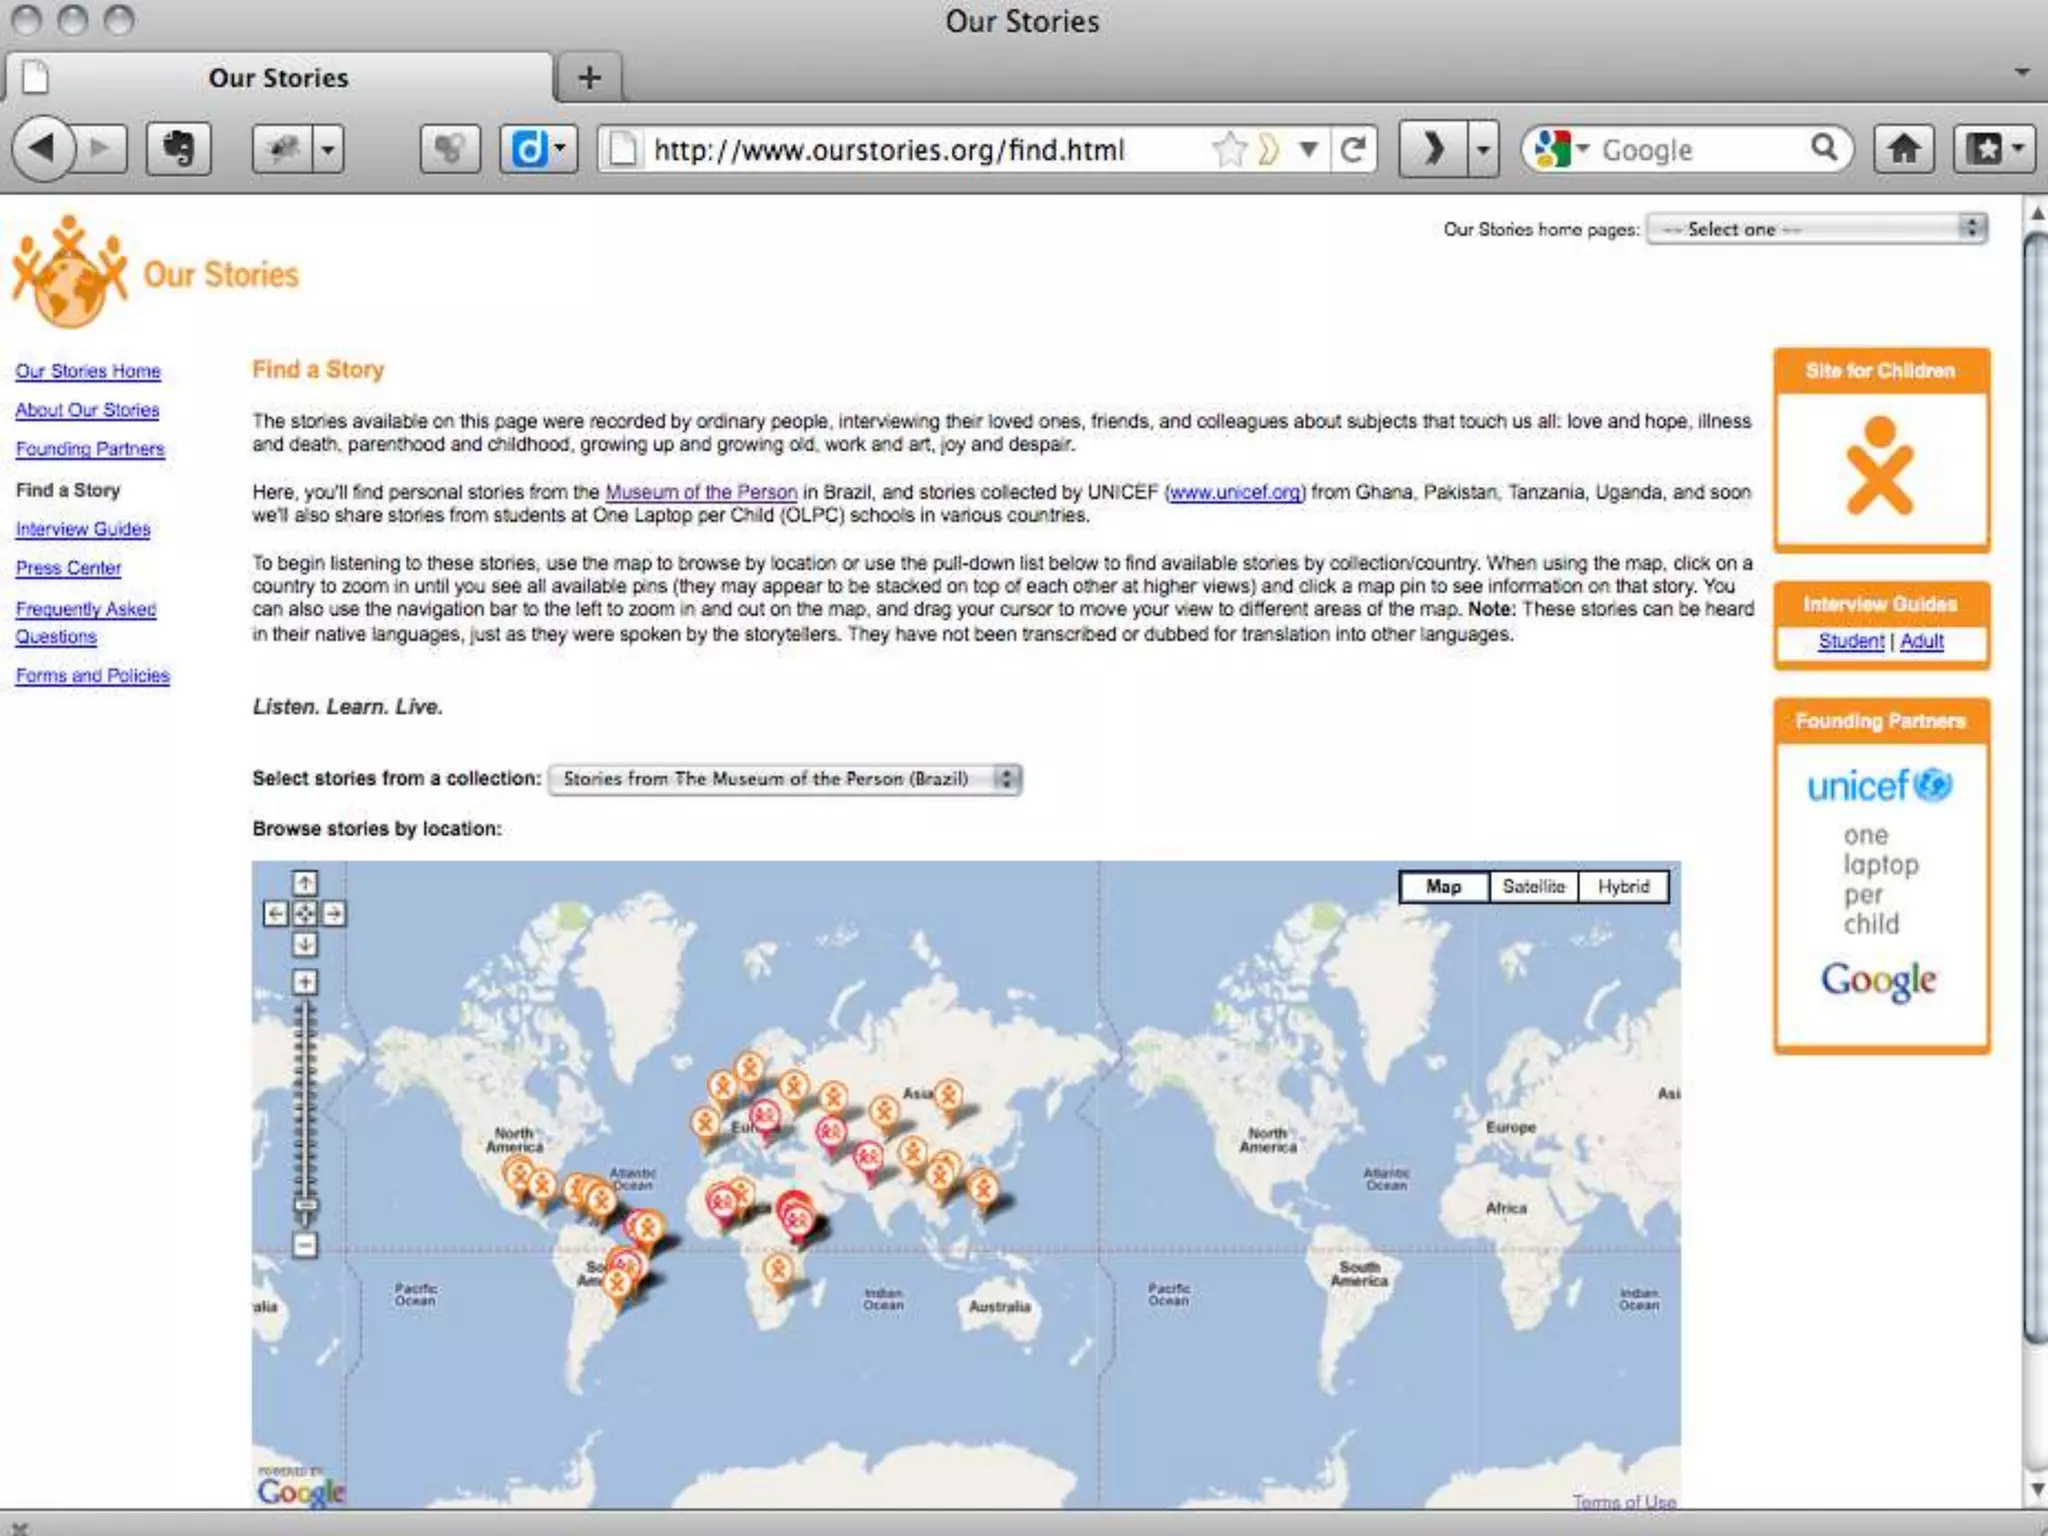The image size is (2048, 1536).
Task: Open a new tab with plus button
Action: [589, 77]
